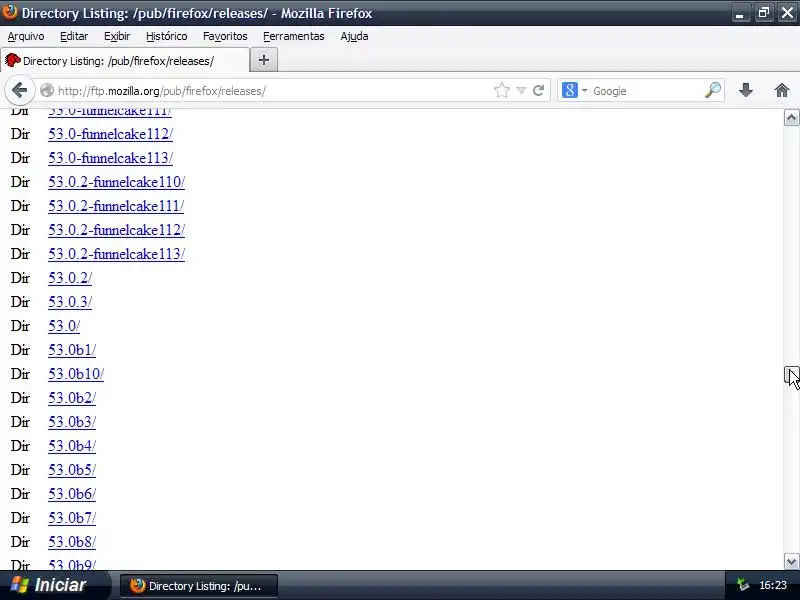
Task: Click the 16:23 taskbar clock
Action: (x=773, y=585)
